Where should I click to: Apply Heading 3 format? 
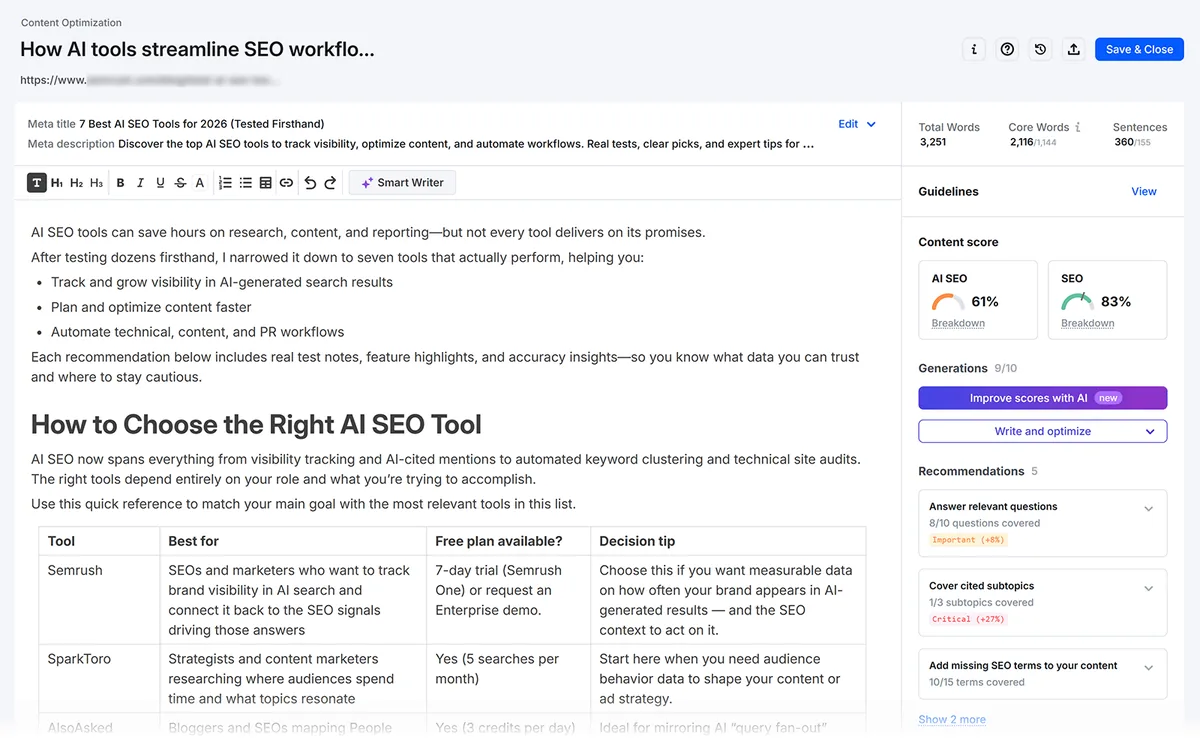(x=97, y=183)
